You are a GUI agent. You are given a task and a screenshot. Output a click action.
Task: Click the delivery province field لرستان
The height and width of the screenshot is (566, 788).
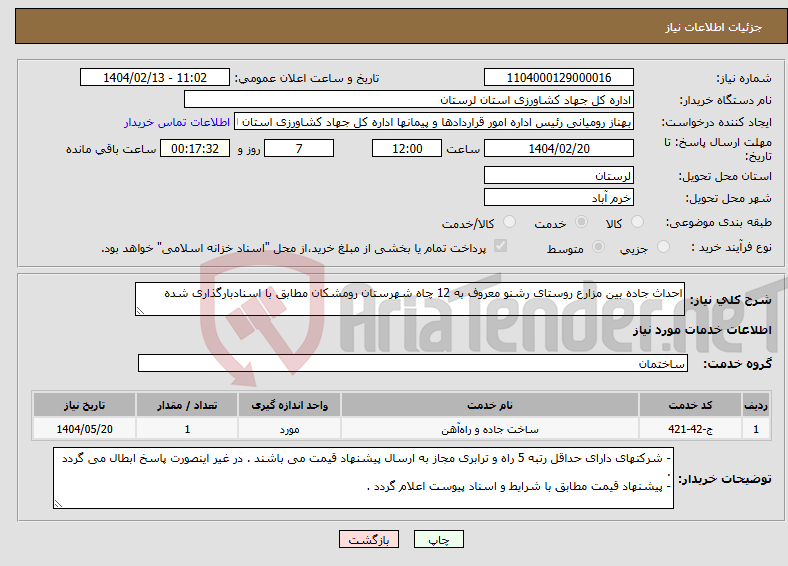pos(558,175)
